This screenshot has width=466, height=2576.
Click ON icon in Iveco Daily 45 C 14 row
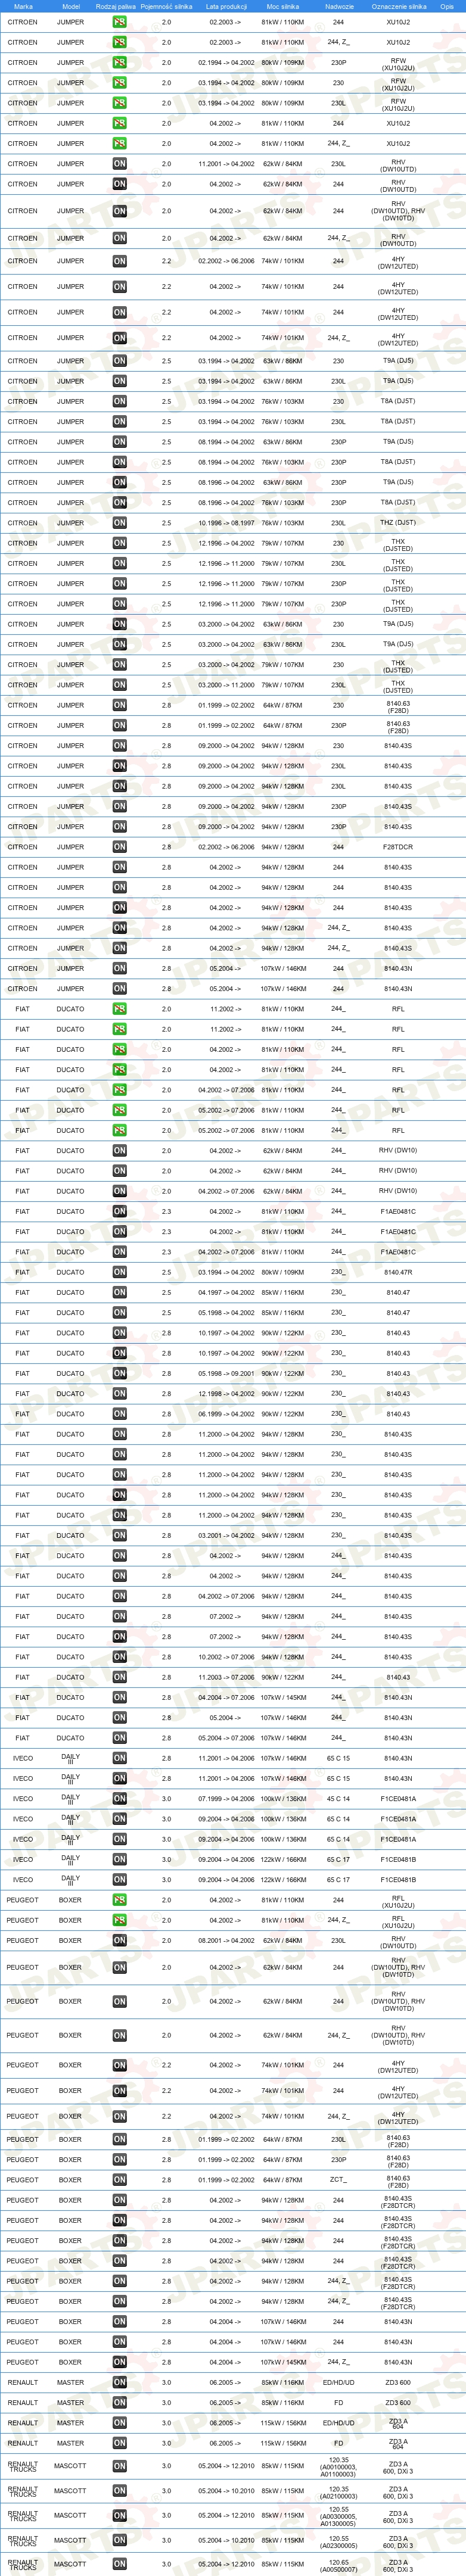[119, 1799]
